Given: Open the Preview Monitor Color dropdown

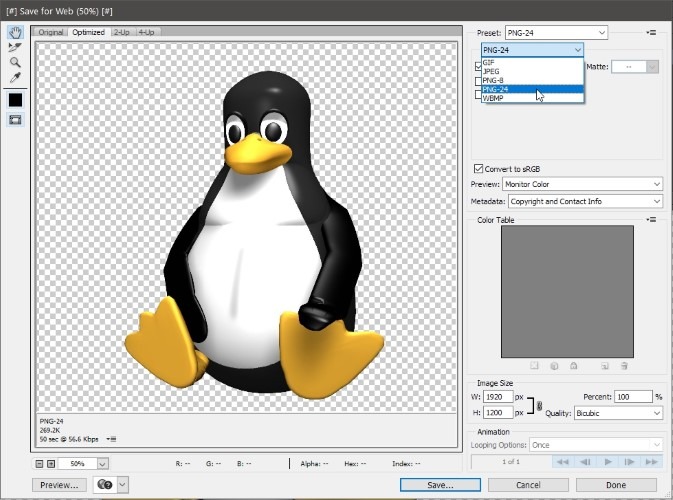Looking at the screenshot, I should 582,184.
